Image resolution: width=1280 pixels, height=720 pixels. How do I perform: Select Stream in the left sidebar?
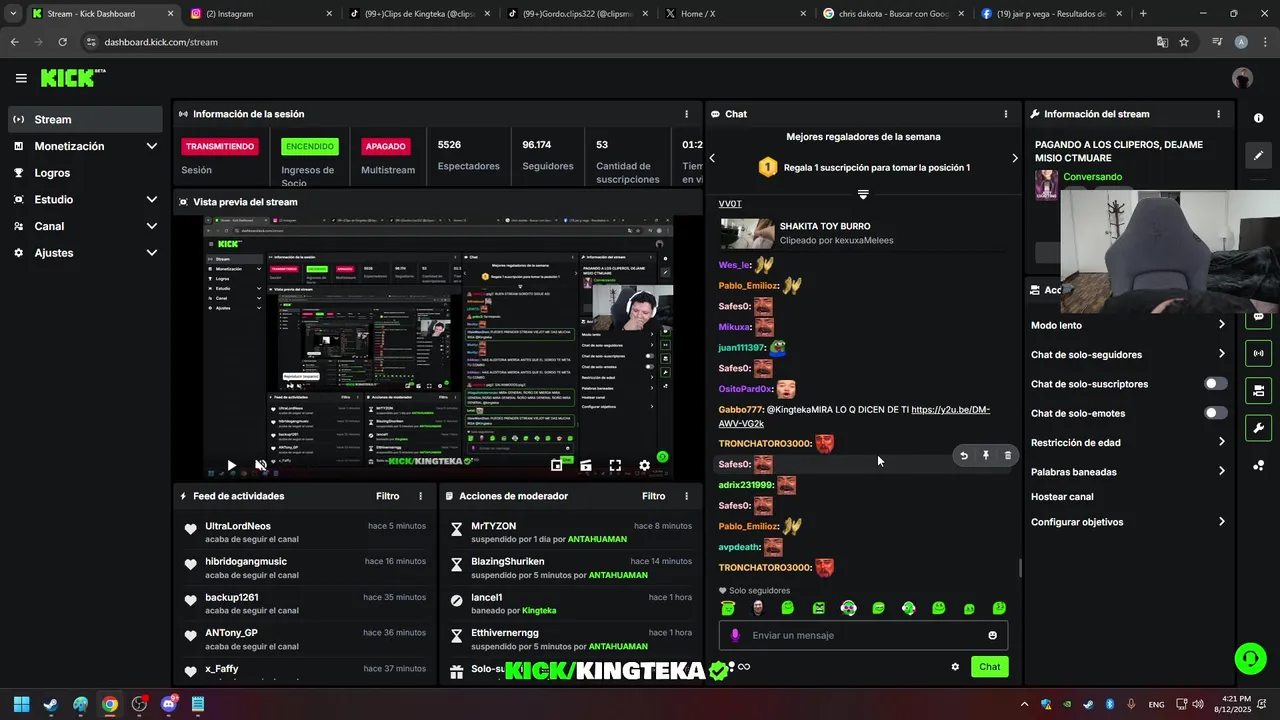tap(85, 119)
